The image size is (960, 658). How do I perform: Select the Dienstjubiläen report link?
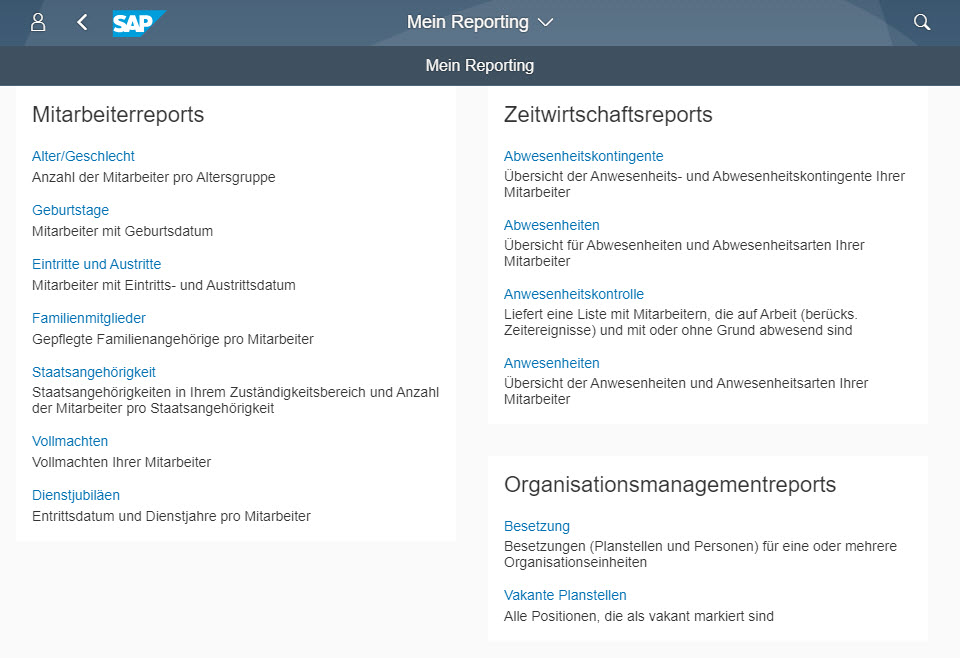tap(76, 495)
